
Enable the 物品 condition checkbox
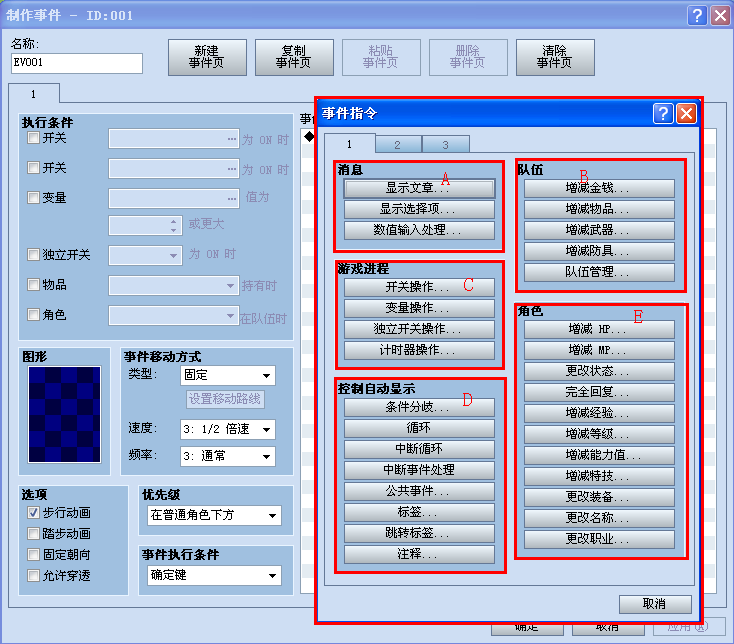click(33, 285)
